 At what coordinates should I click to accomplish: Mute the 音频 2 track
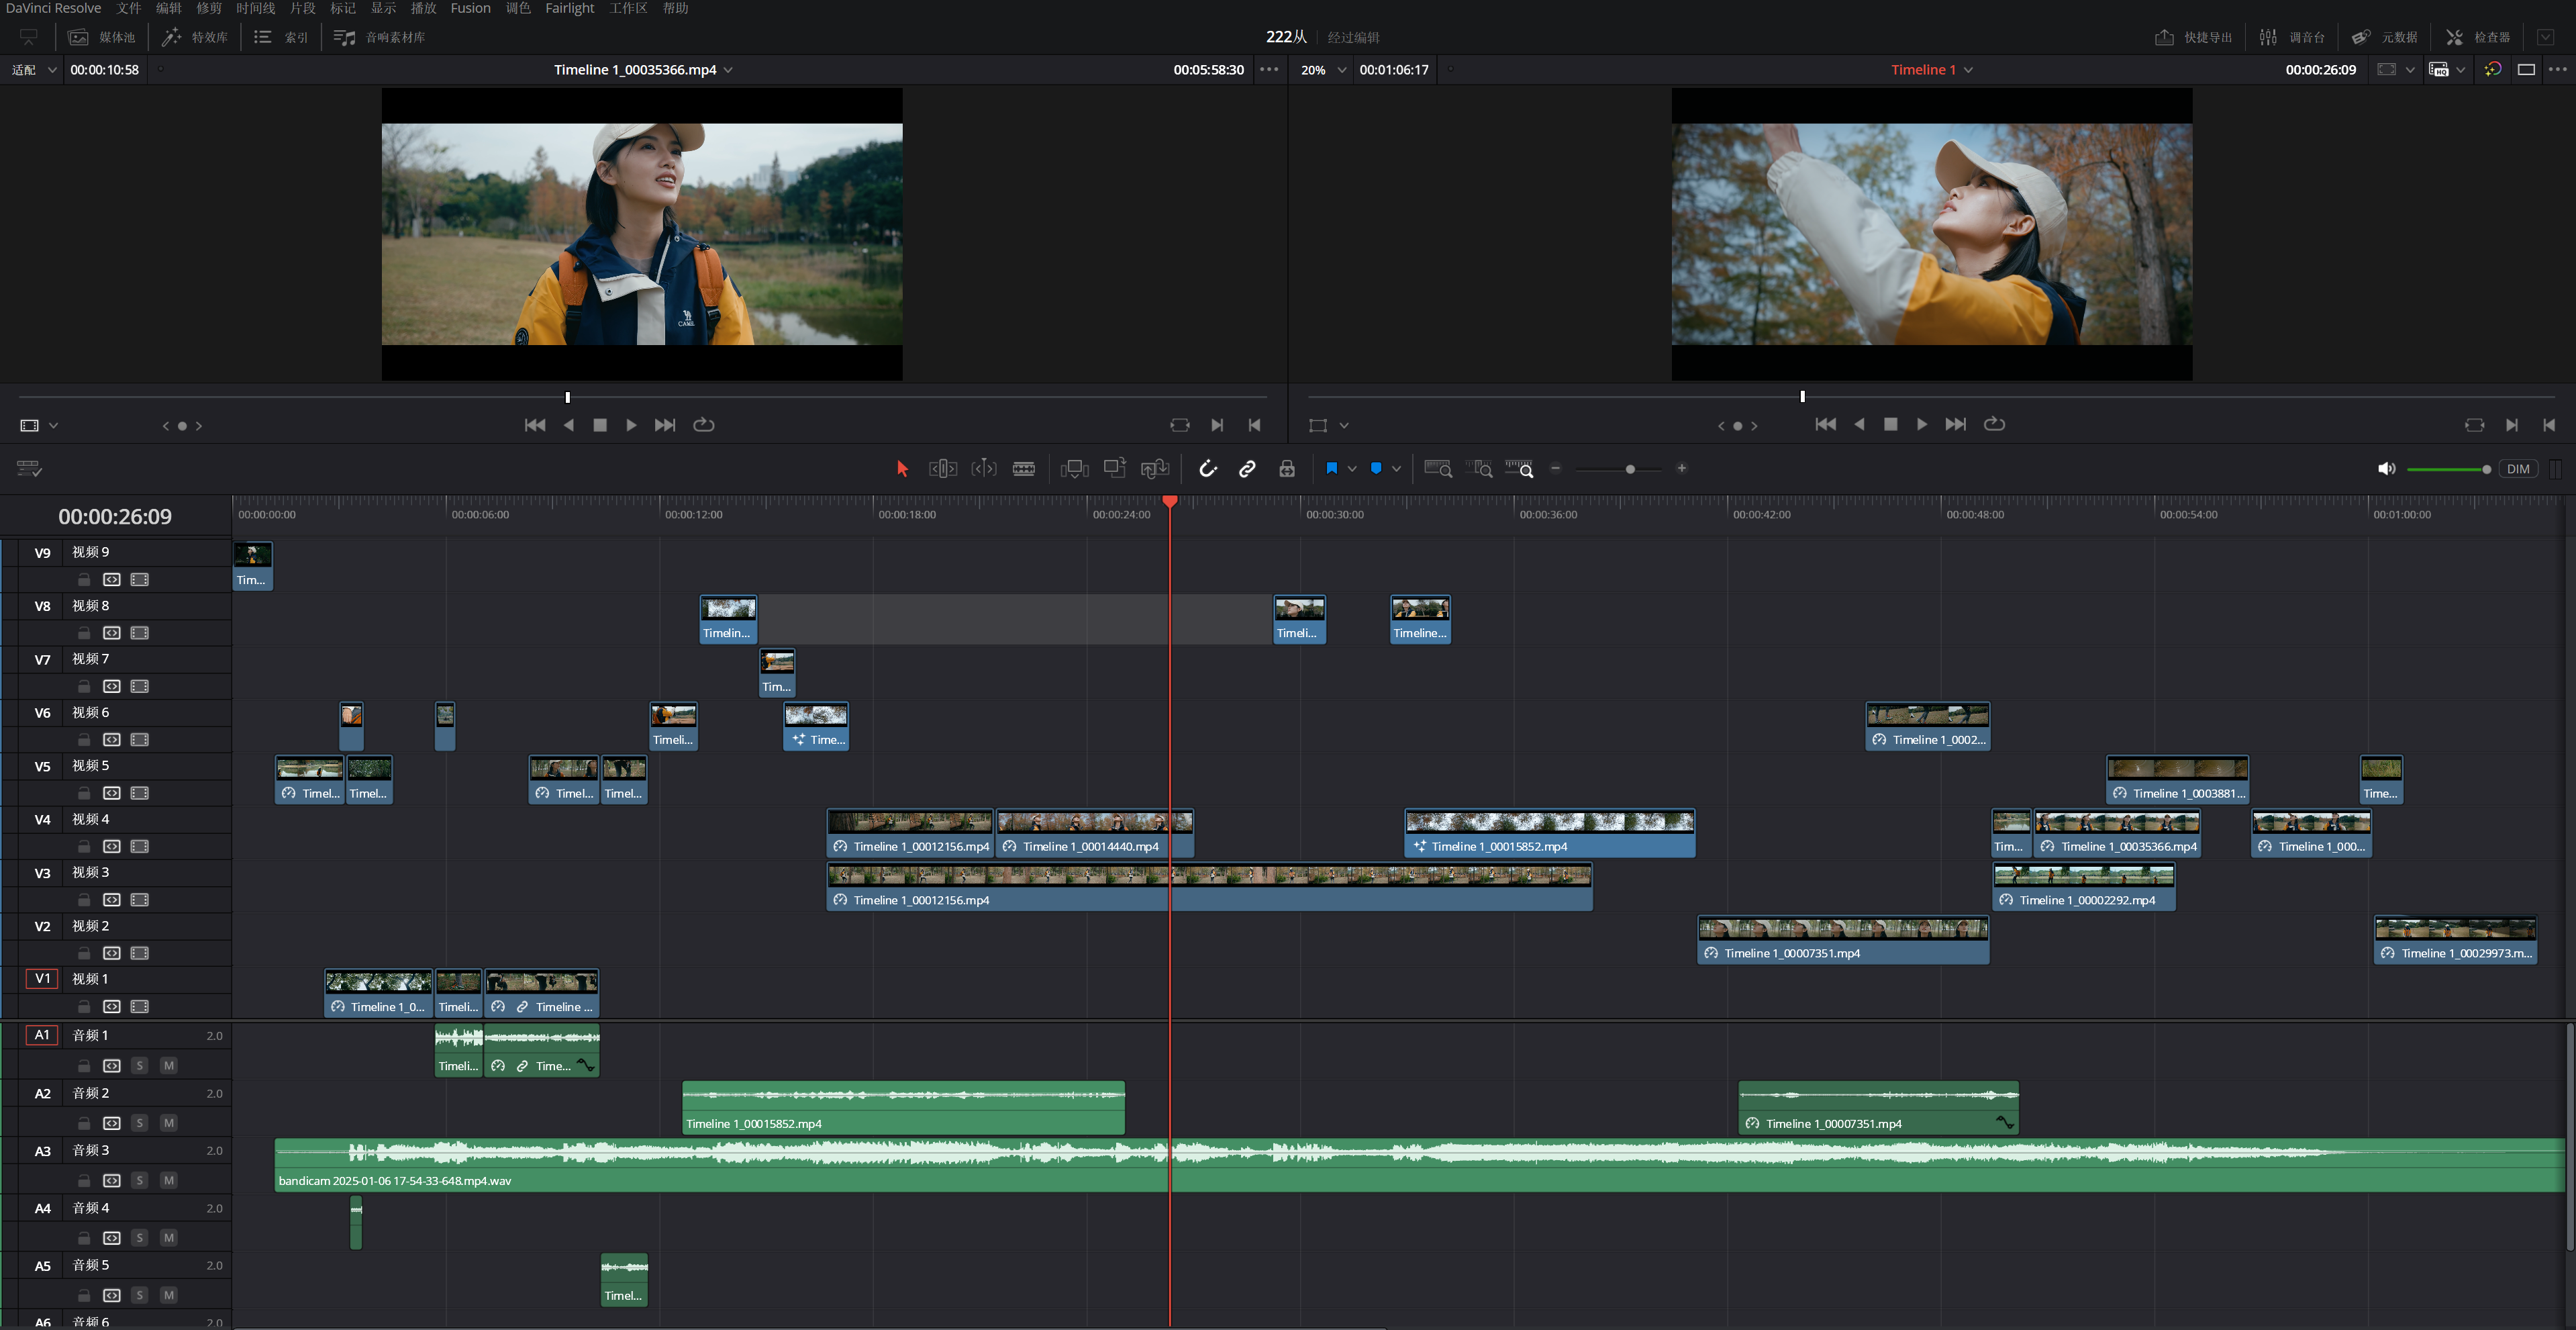[169, 1123]
